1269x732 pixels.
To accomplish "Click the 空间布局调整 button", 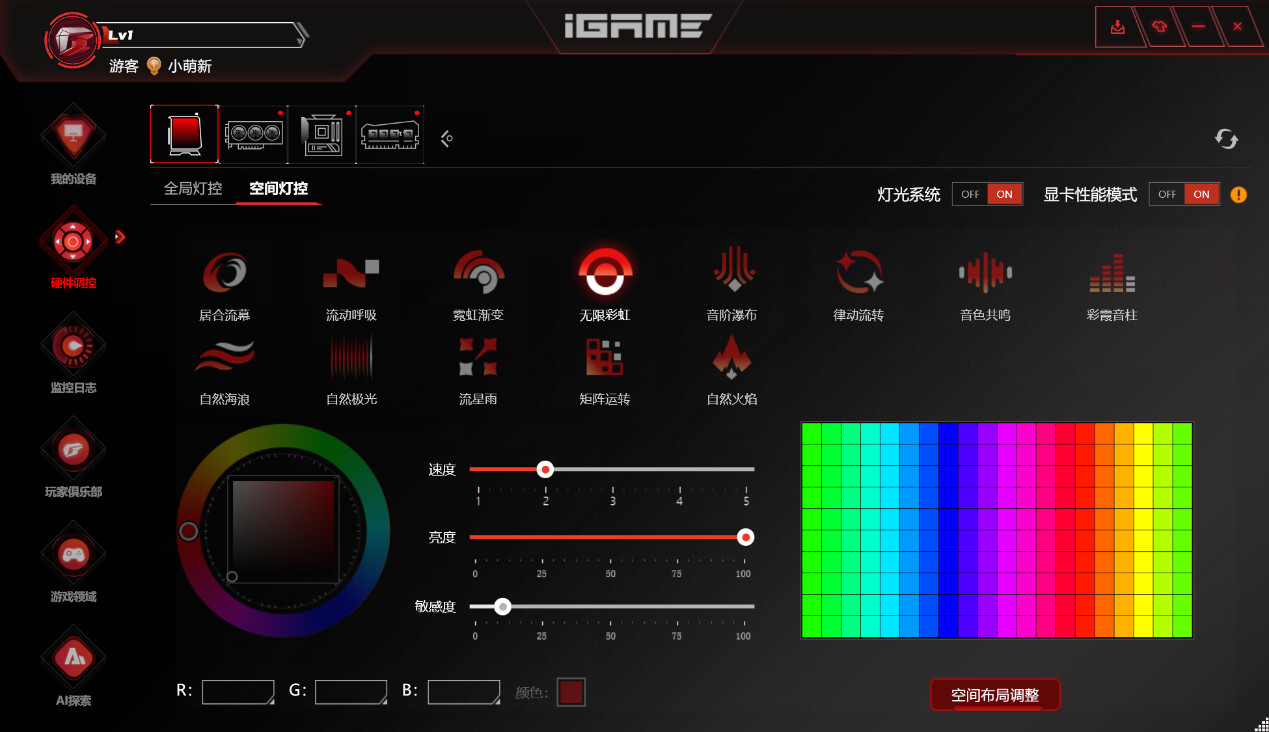I will (x=994, y=695).
